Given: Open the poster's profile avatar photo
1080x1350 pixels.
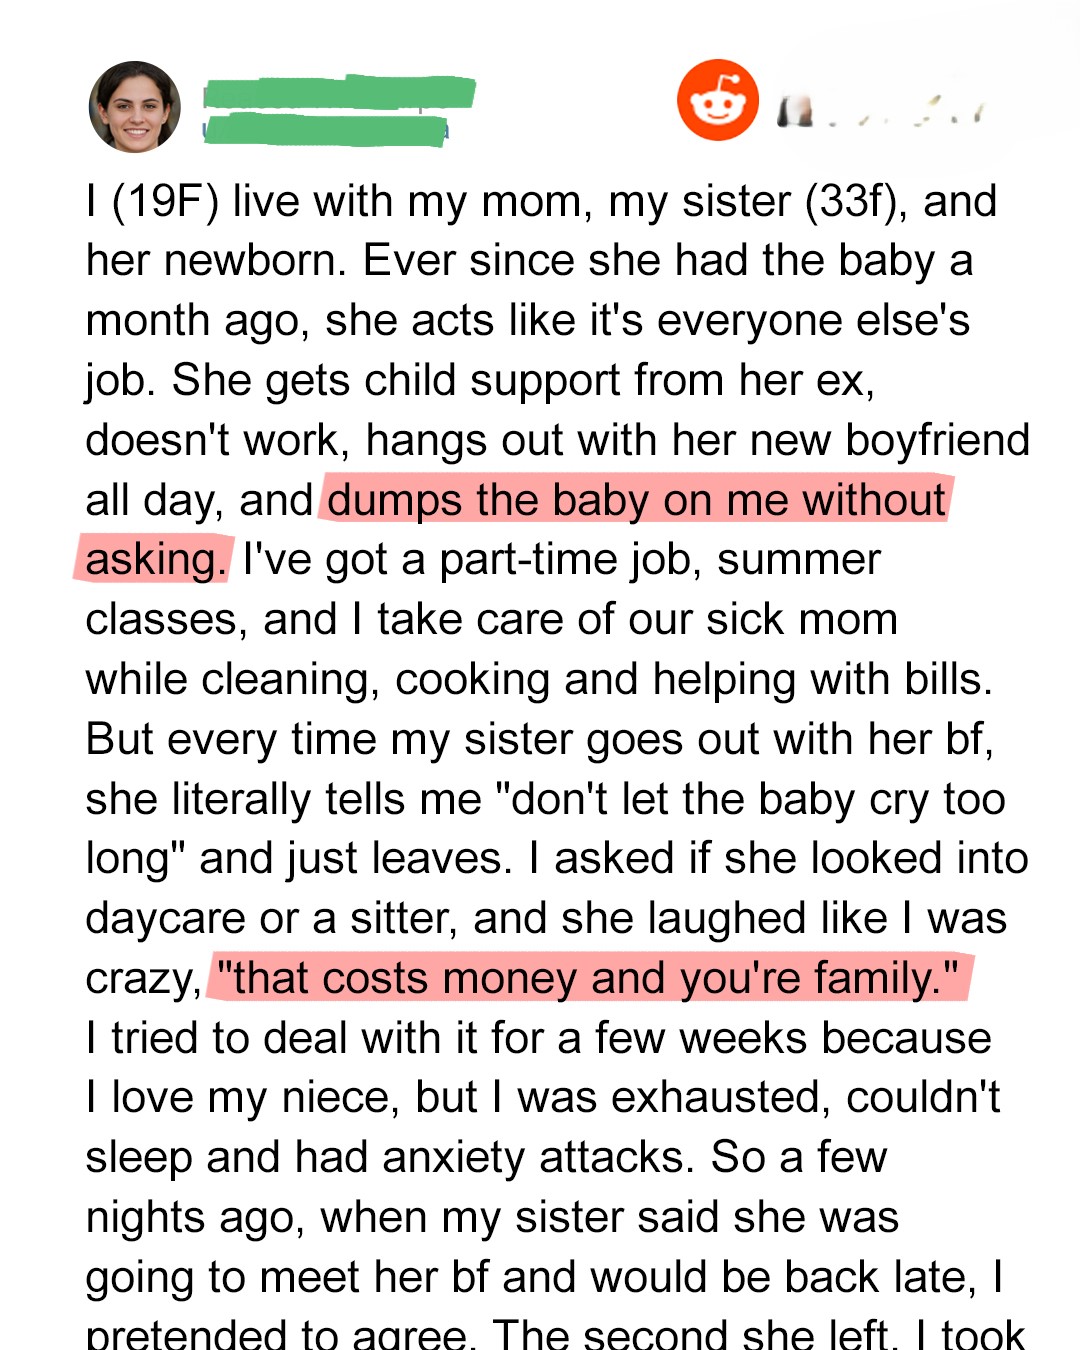Looking at the screenshot, I should (134, 107).
